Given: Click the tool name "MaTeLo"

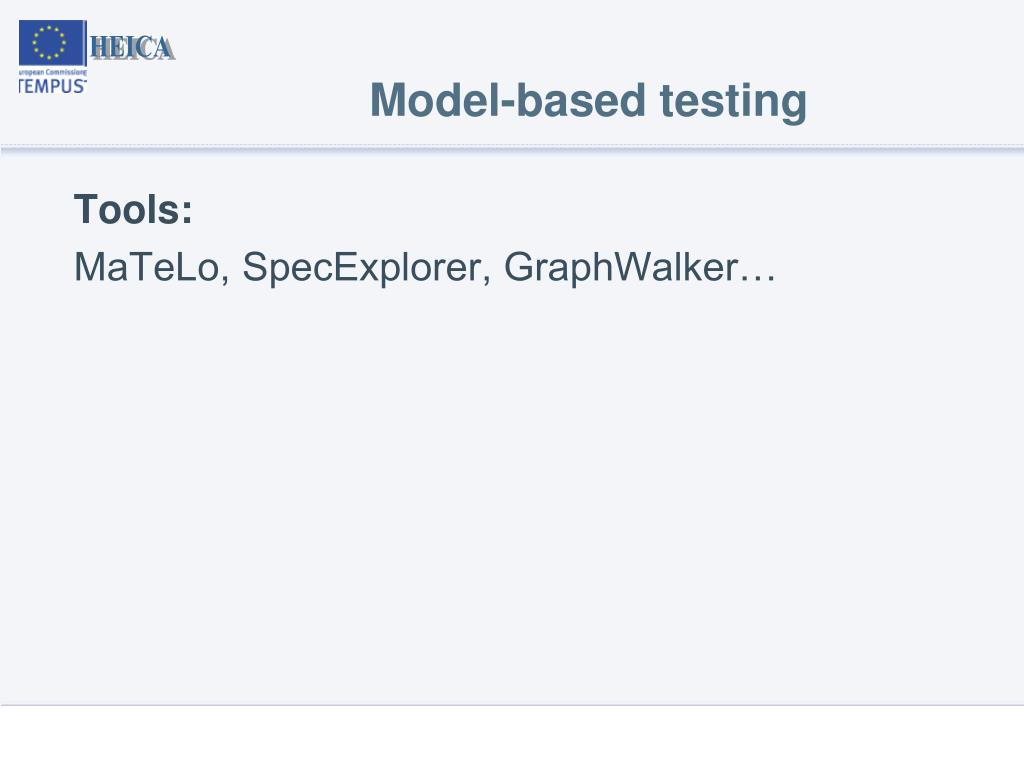Looking at the screenshot, I should click(146, 267).
